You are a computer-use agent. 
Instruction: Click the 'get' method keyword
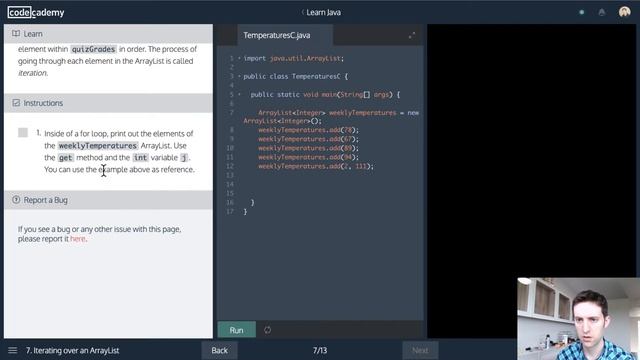click(65, 158)
